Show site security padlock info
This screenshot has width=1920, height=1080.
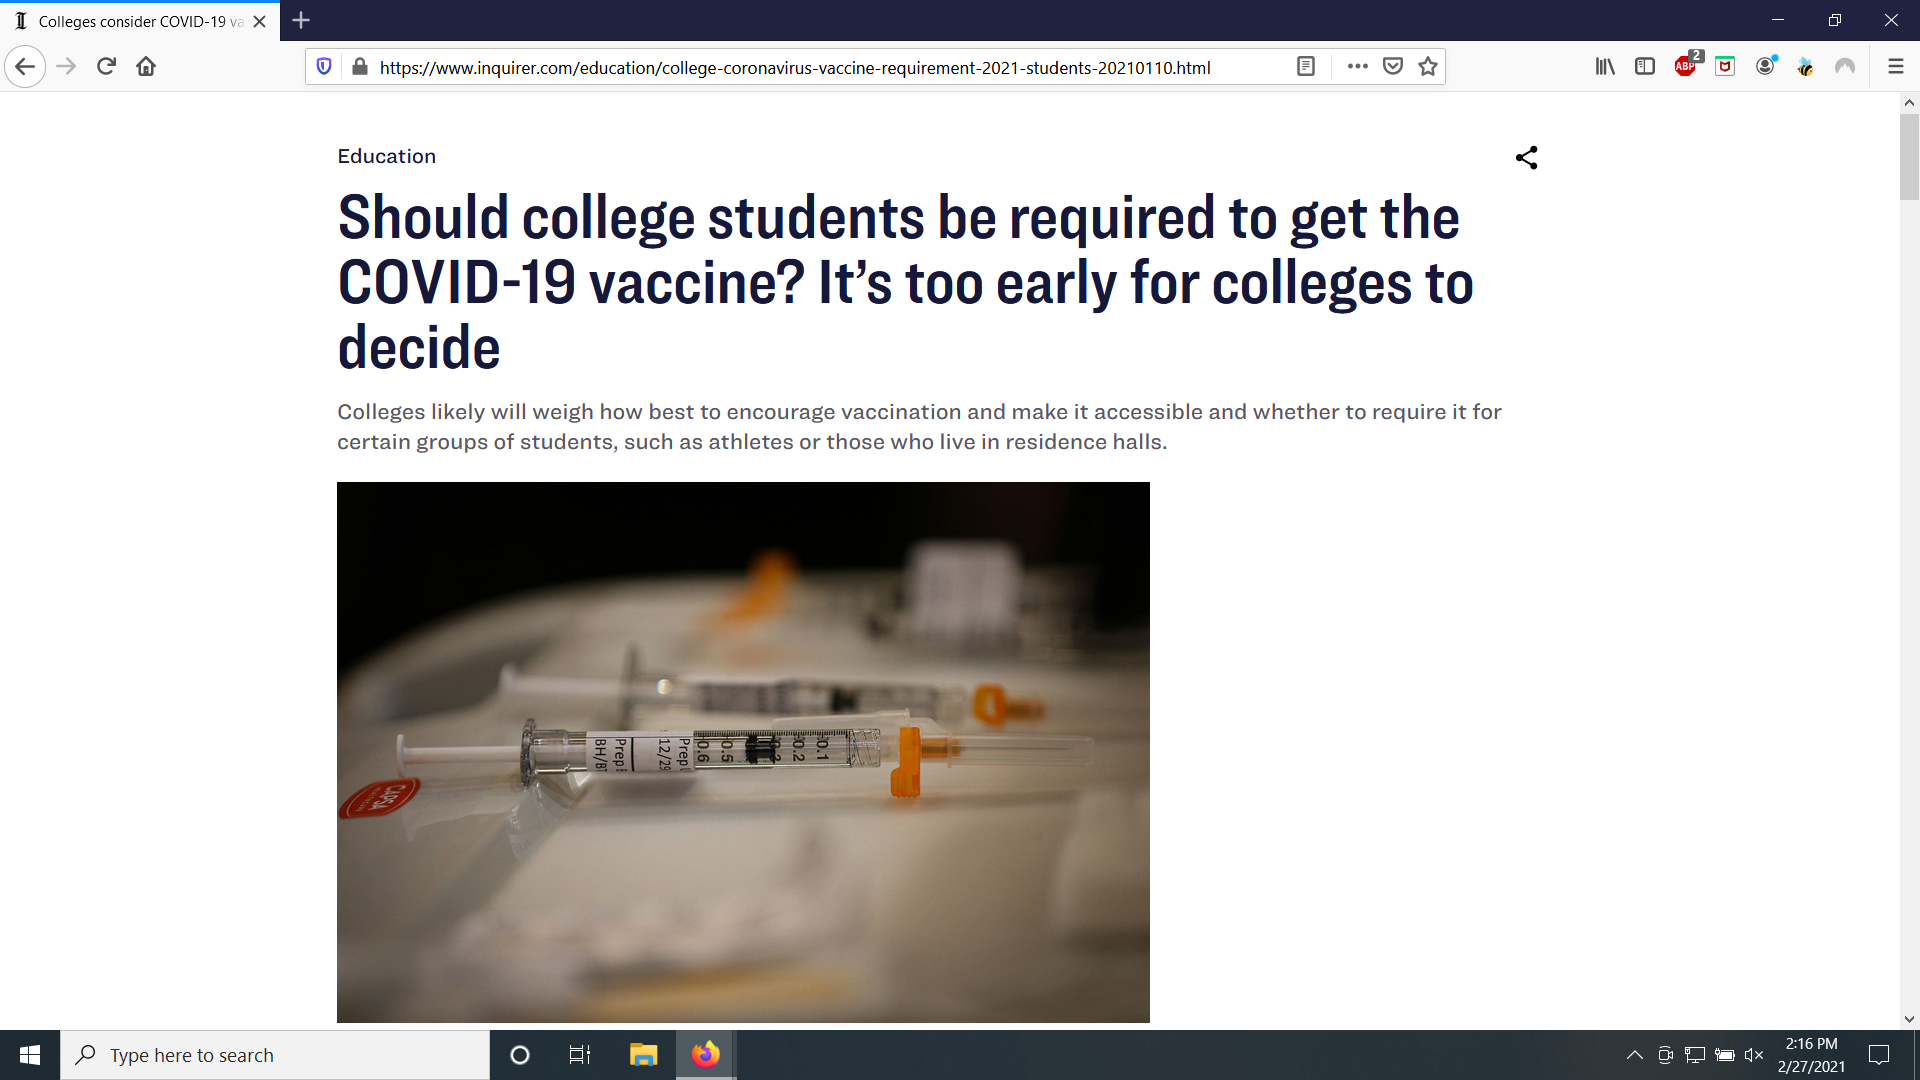(360, 66)
